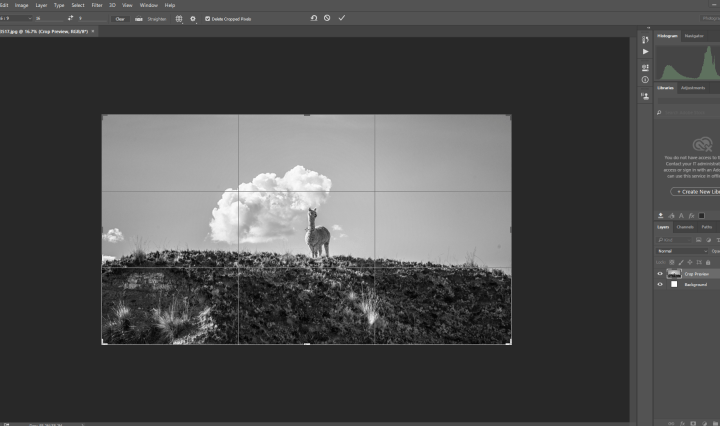Viewport: 720px width, 426px height.
Task: Click the Search Adobe Stock field
Action: click(x=691, y=112)
